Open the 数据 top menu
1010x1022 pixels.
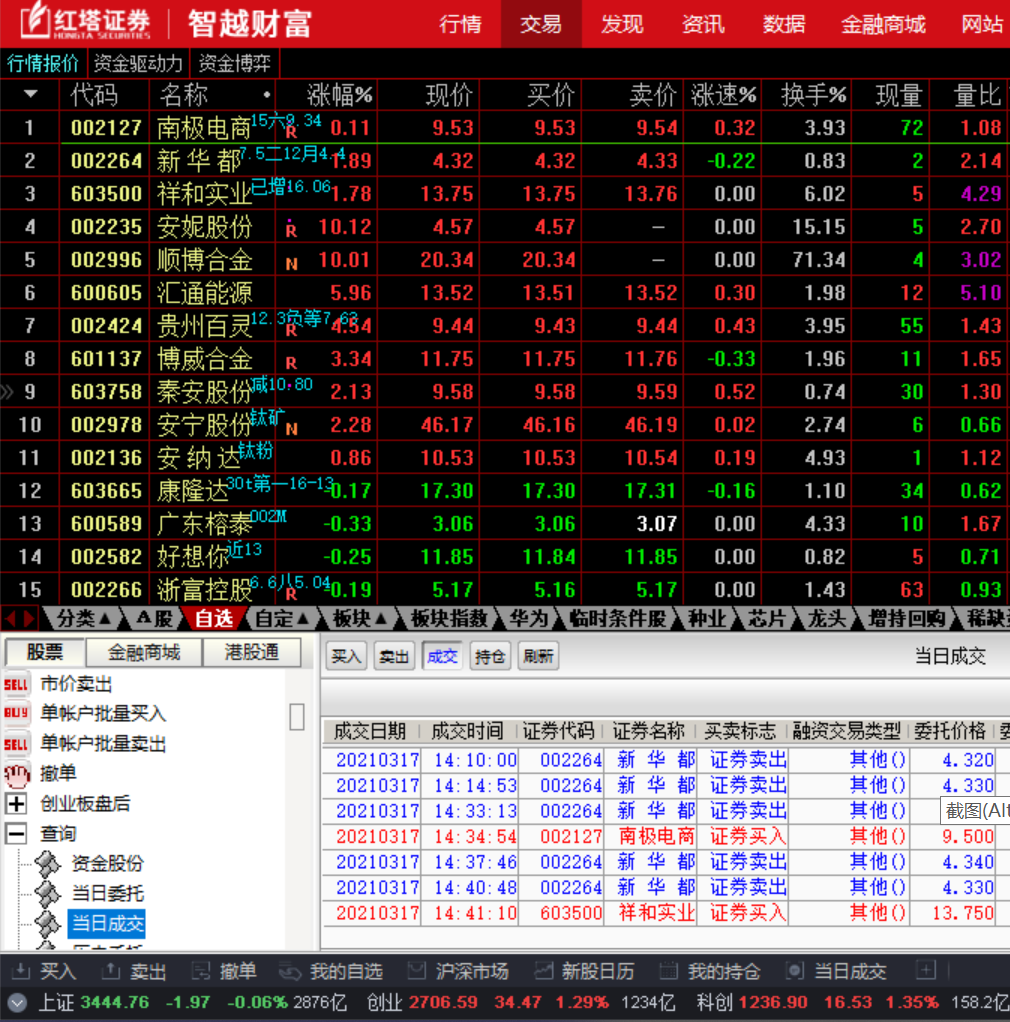tap(784, 24)
